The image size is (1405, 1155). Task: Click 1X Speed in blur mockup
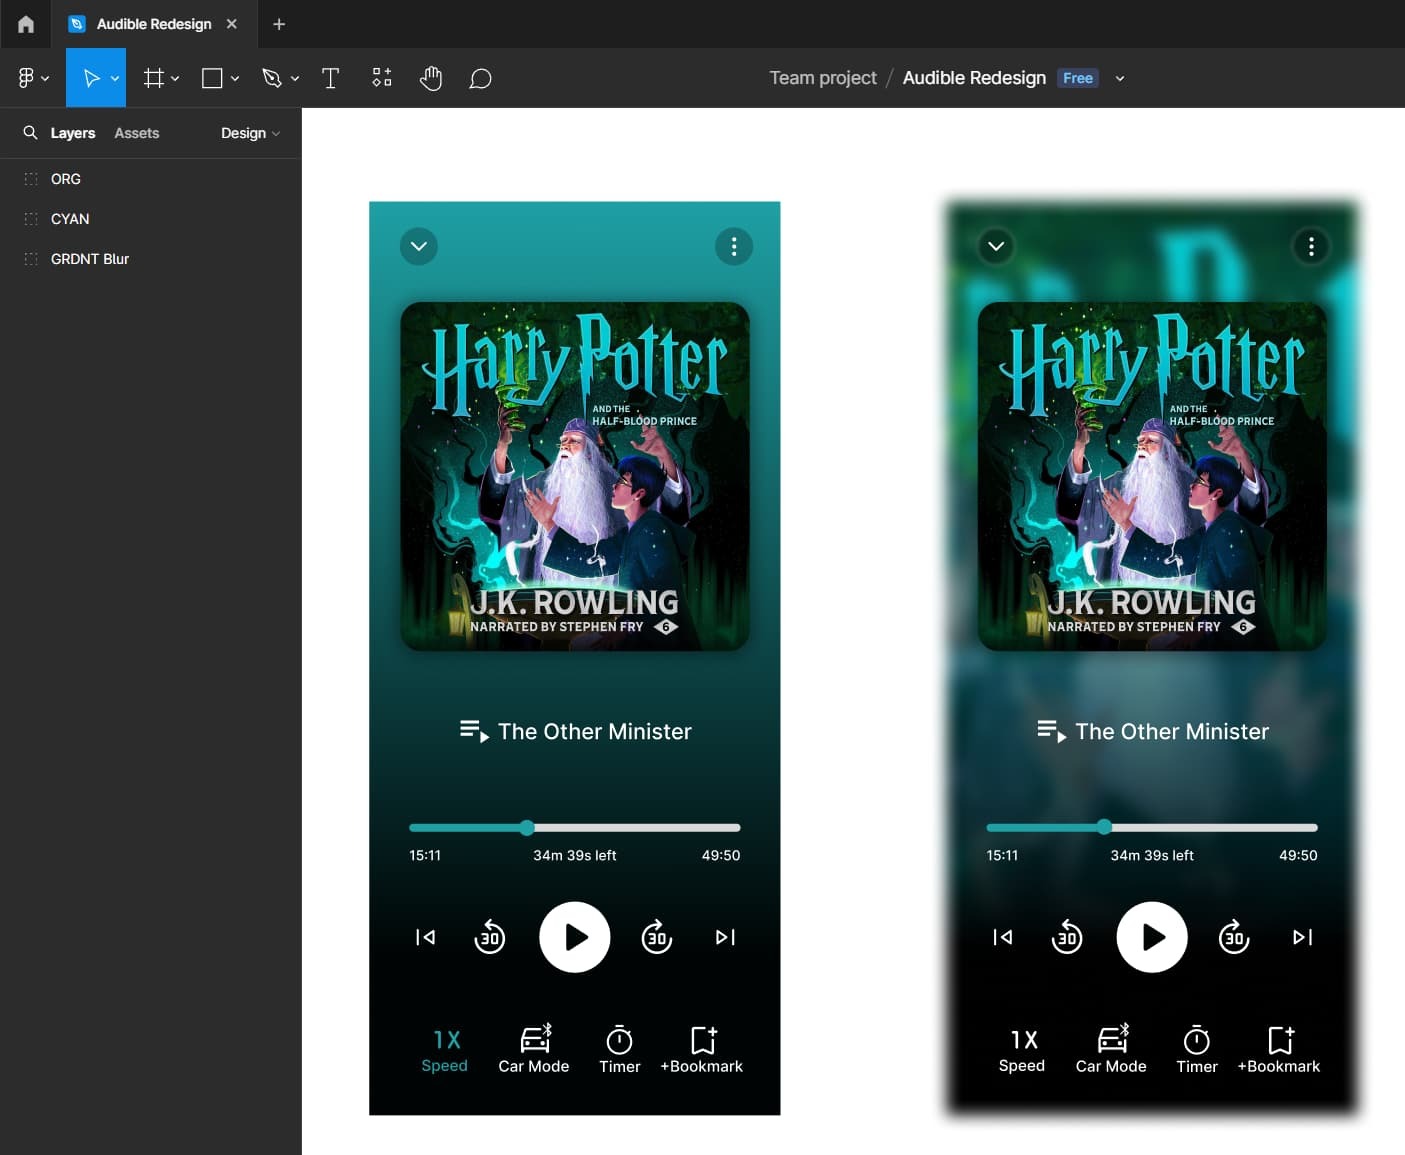point(1022,1050)
